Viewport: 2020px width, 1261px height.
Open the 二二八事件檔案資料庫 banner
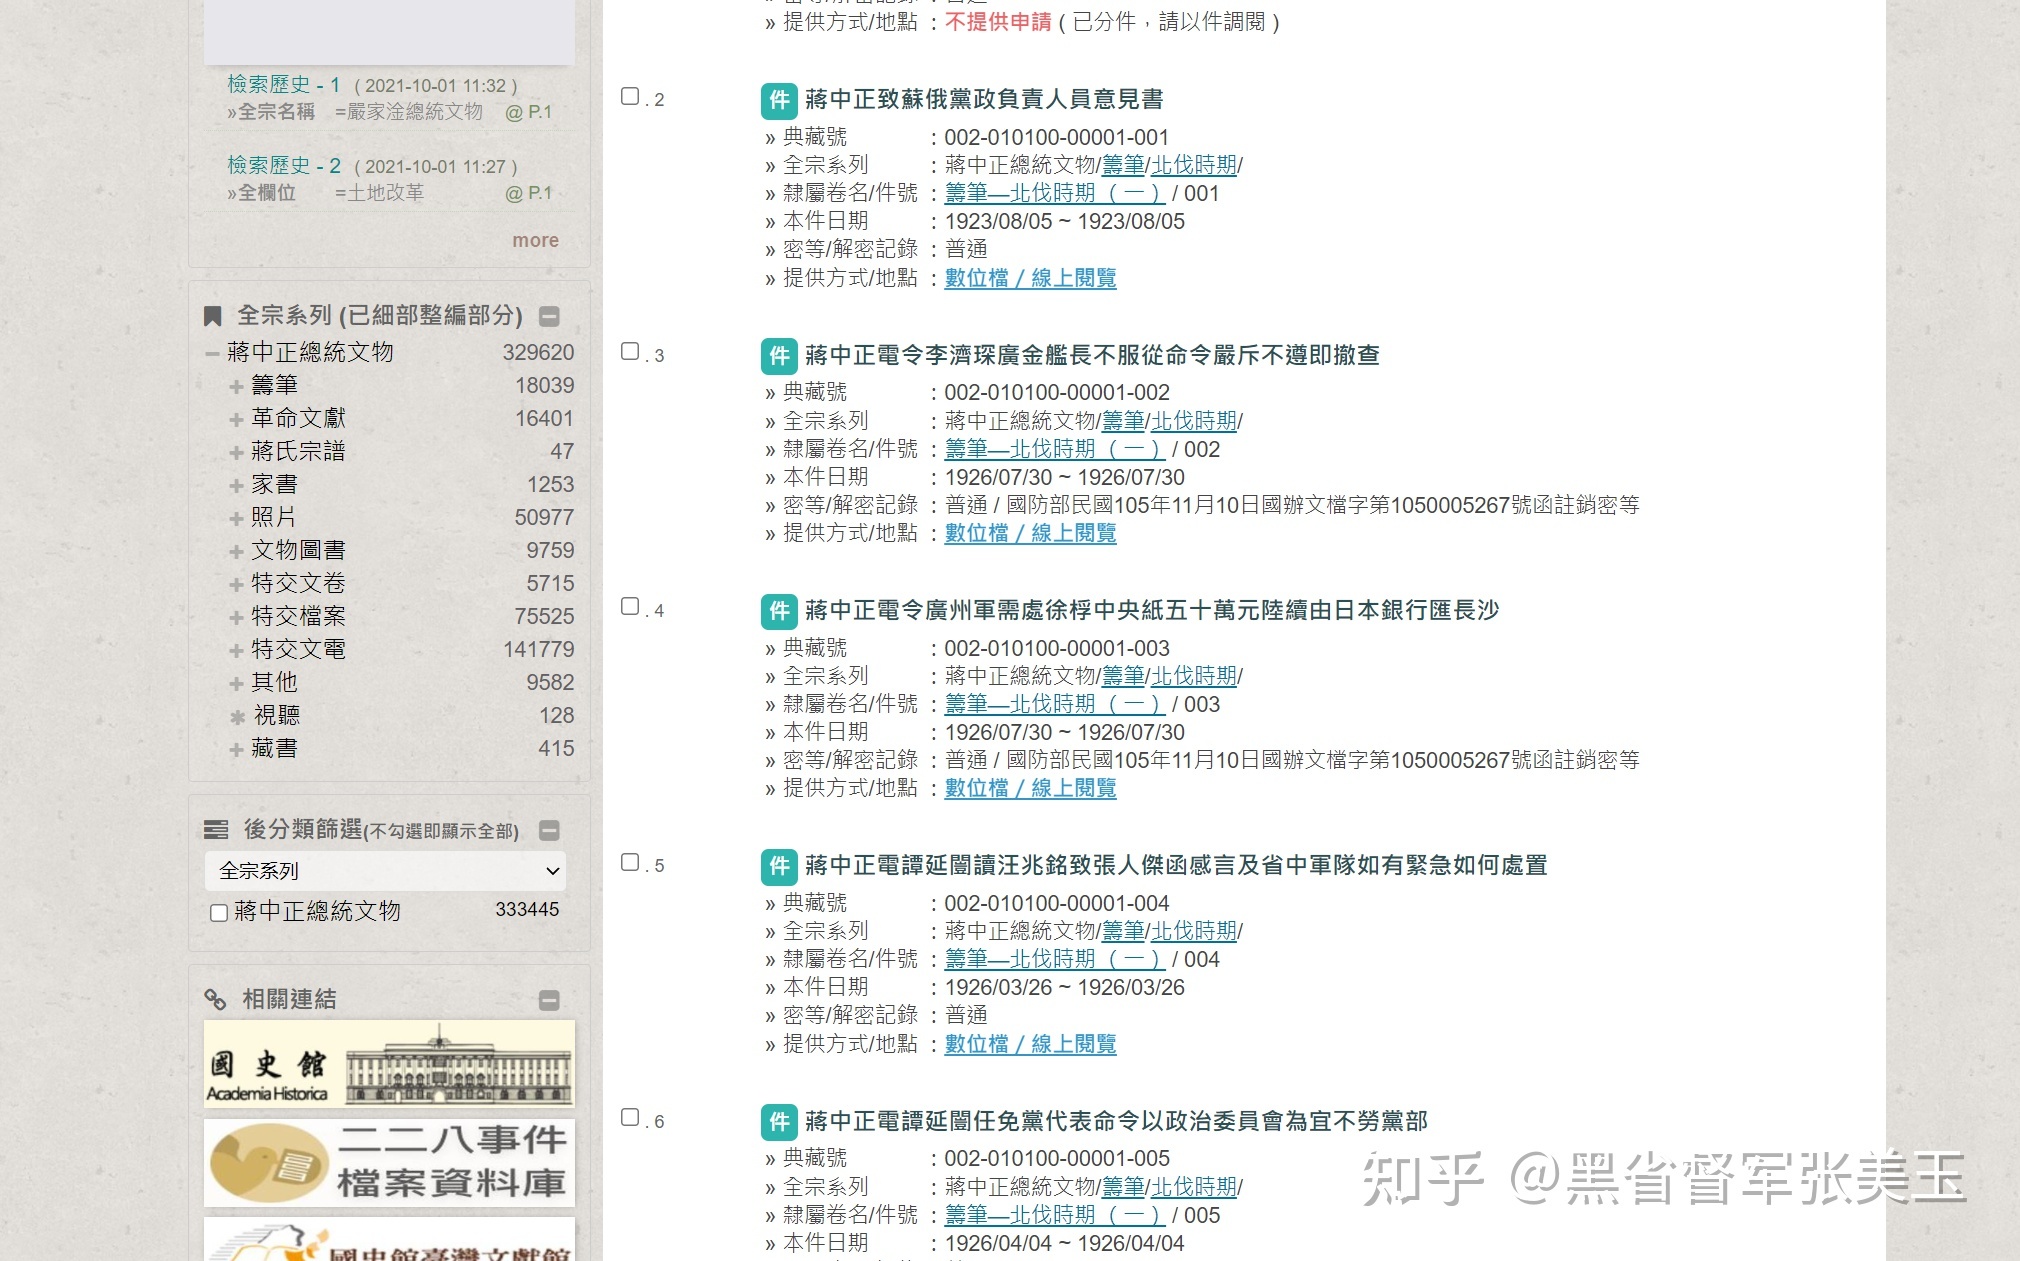[x=389, y=1162]
